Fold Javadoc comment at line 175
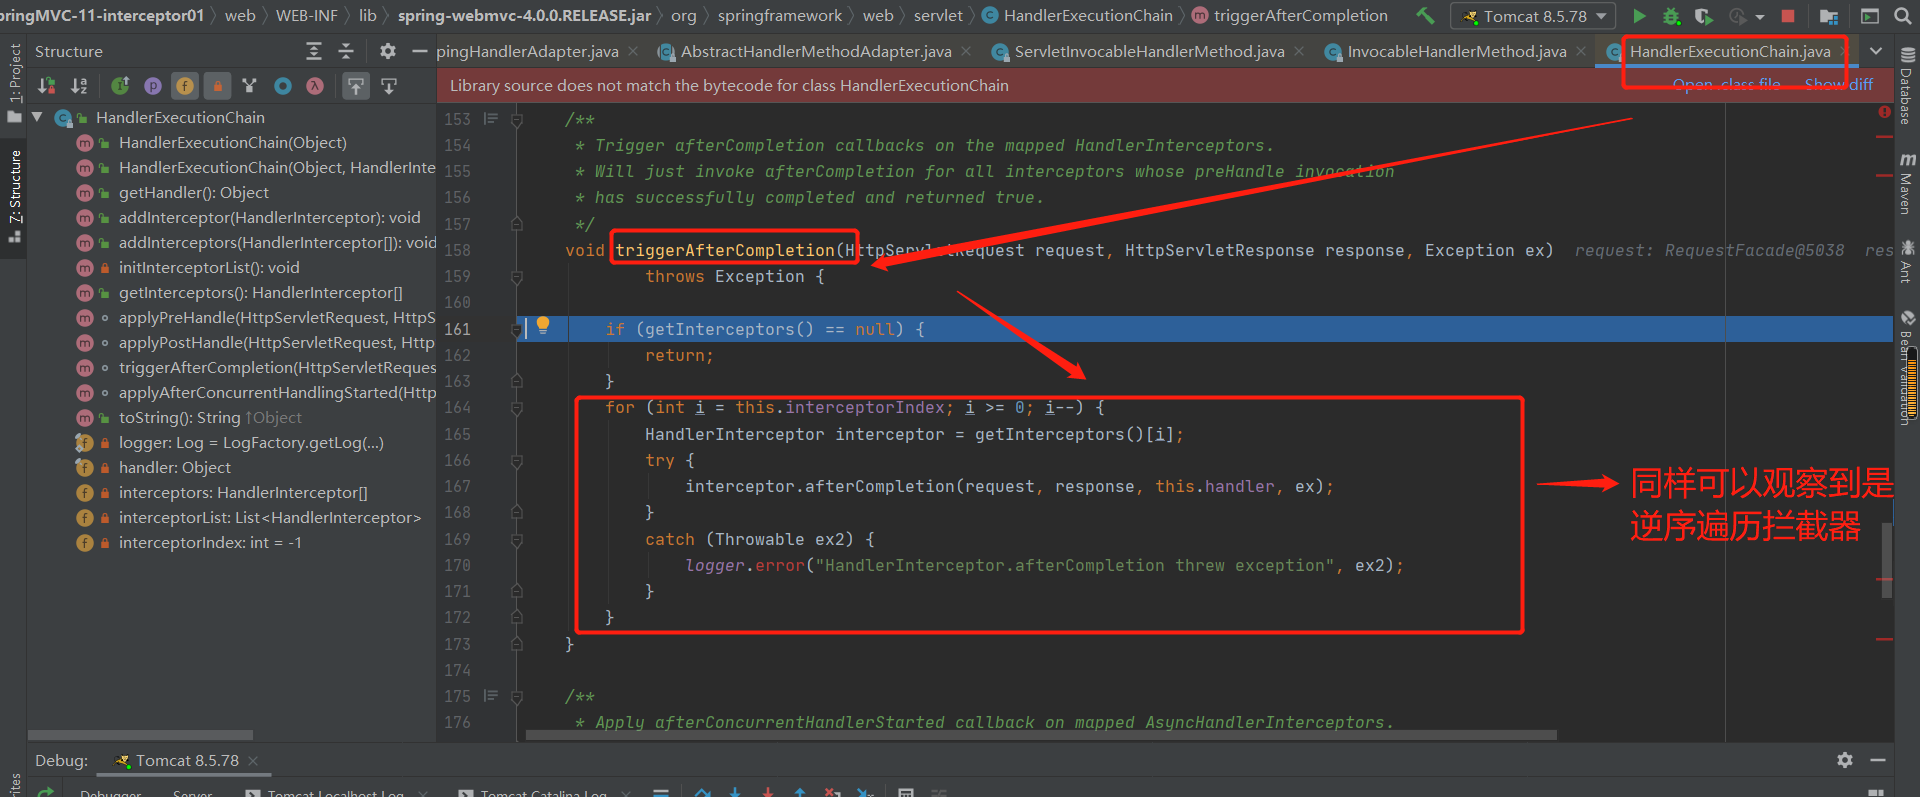Image resolution: width=1920 pixels, height=797 pixels. (x=517, y=696)
